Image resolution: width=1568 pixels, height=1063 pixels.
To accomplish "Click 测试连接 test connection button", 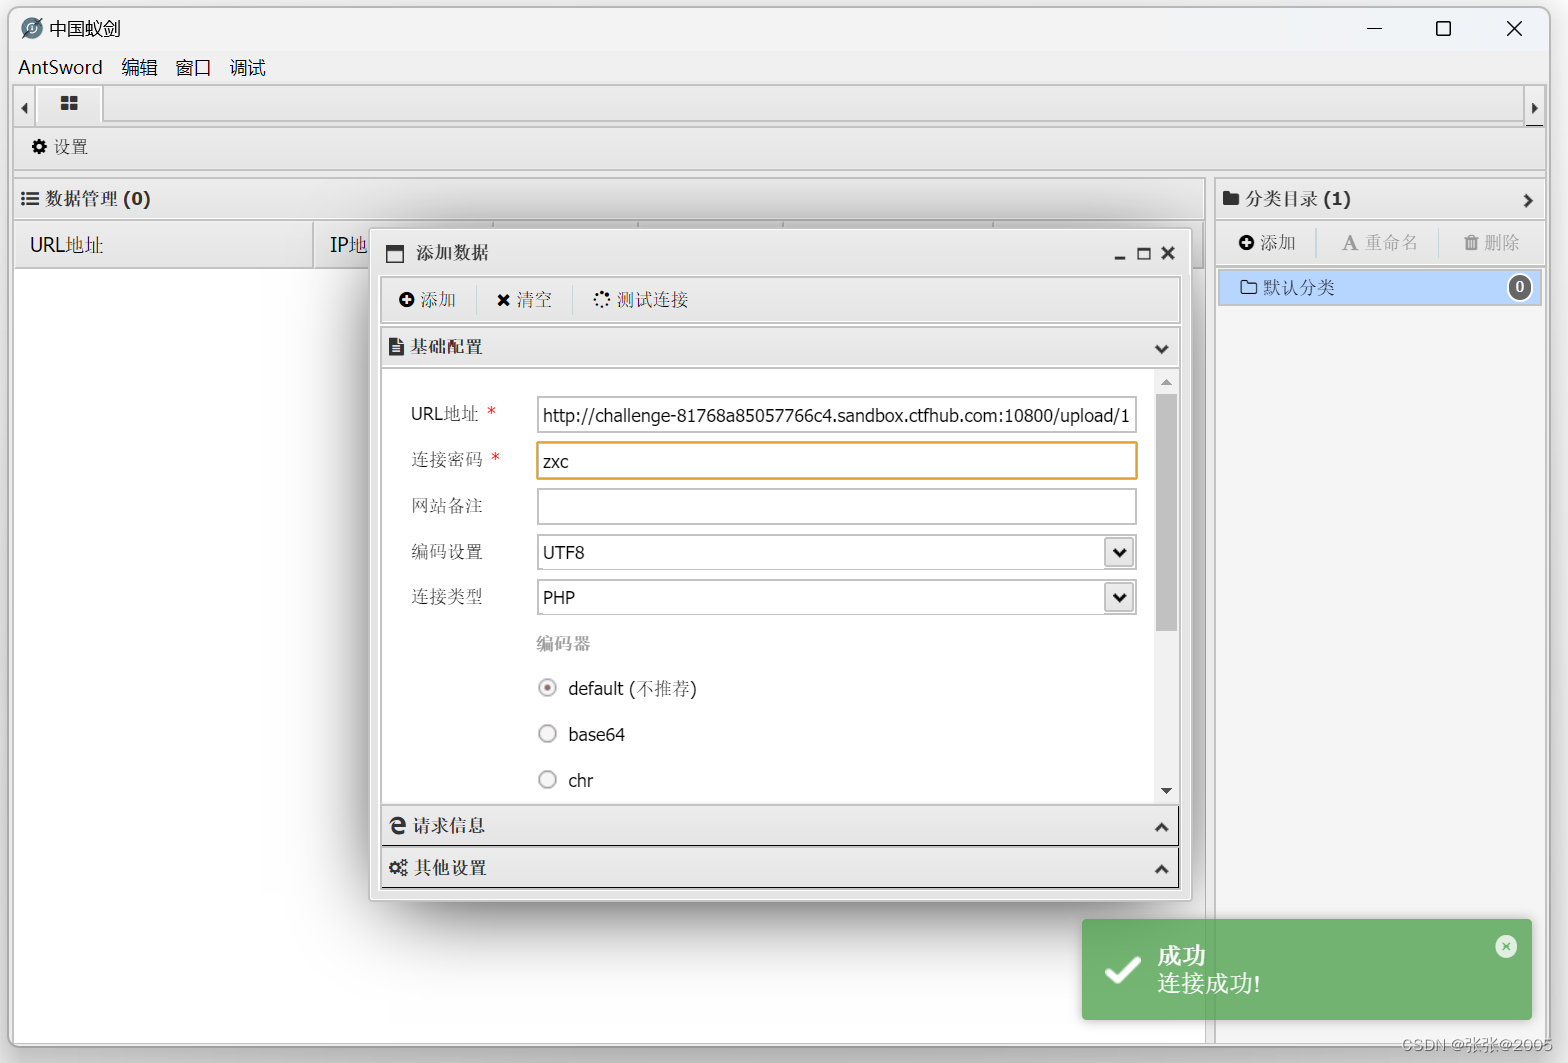I will click(x=640, y=300).
